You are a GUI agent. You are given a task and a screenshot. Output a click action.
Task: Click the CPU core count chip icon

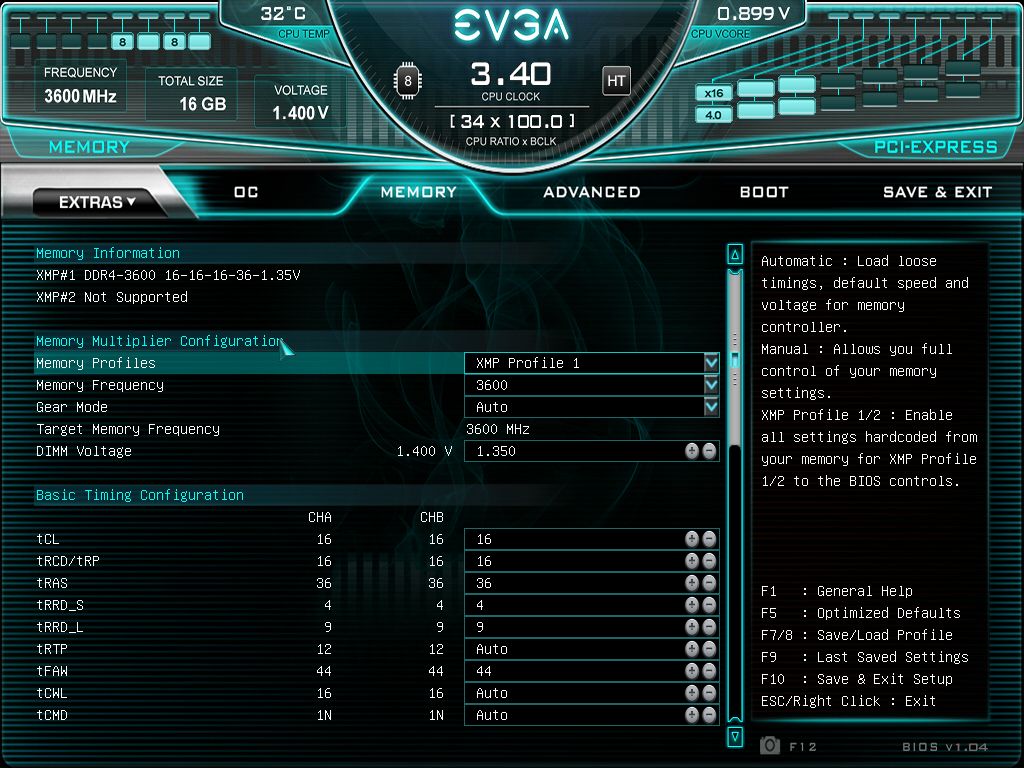[x=408, y=81]
